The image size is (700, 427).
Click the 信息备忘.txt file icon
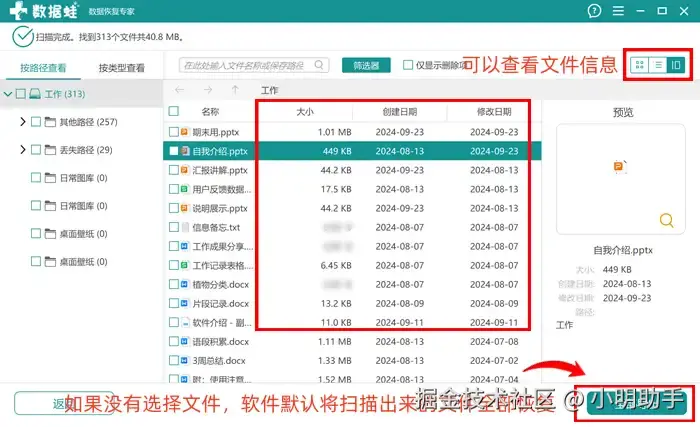pyautogui.click(x=185, y=227)
